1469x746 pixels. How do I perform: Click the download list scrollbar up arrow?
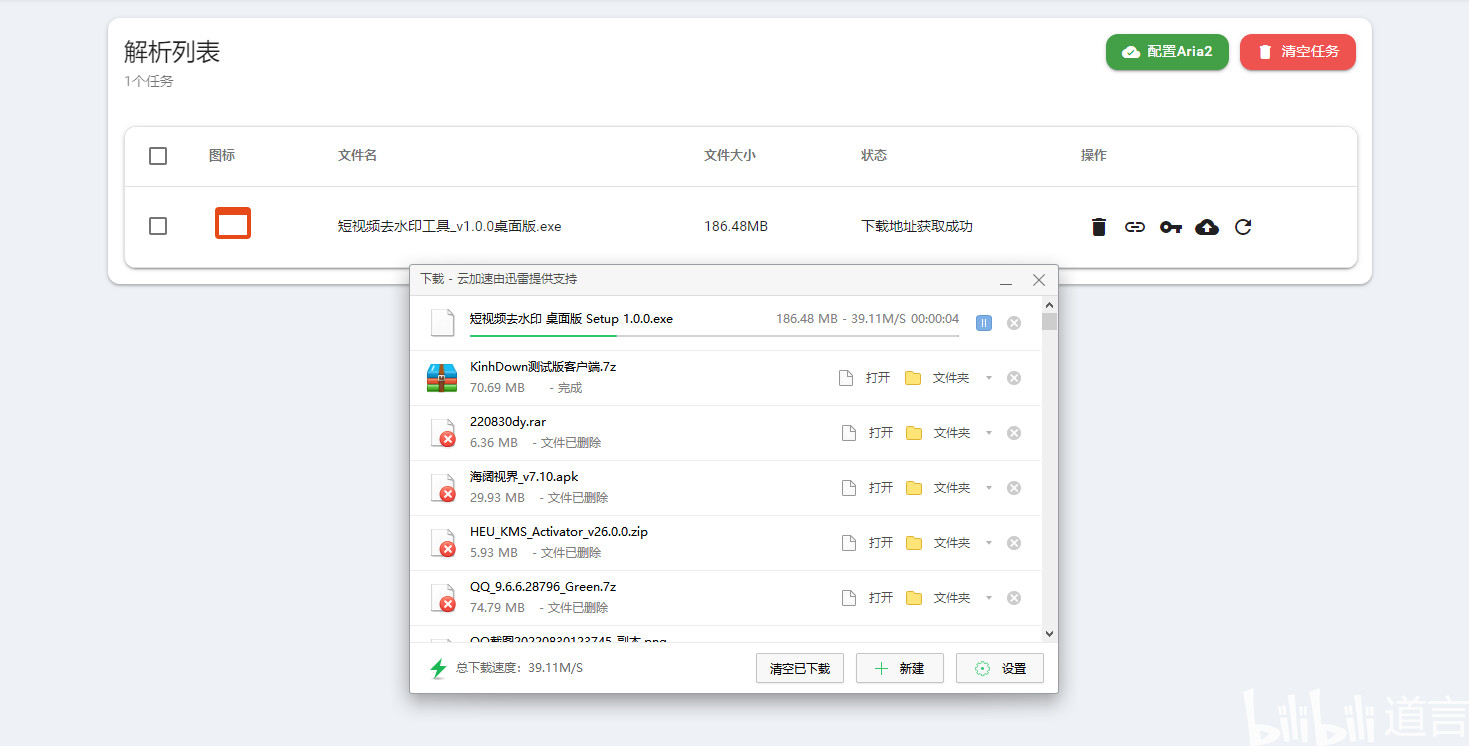coord(1049,305)
